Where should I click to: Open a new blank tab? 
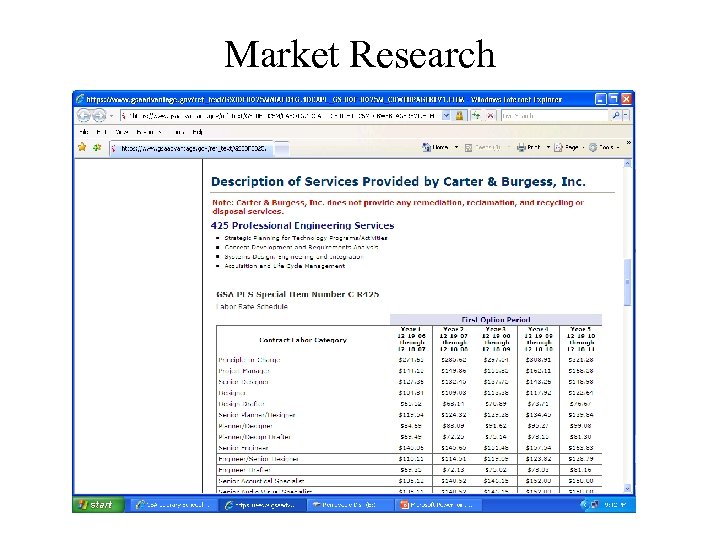coord(282,148)
